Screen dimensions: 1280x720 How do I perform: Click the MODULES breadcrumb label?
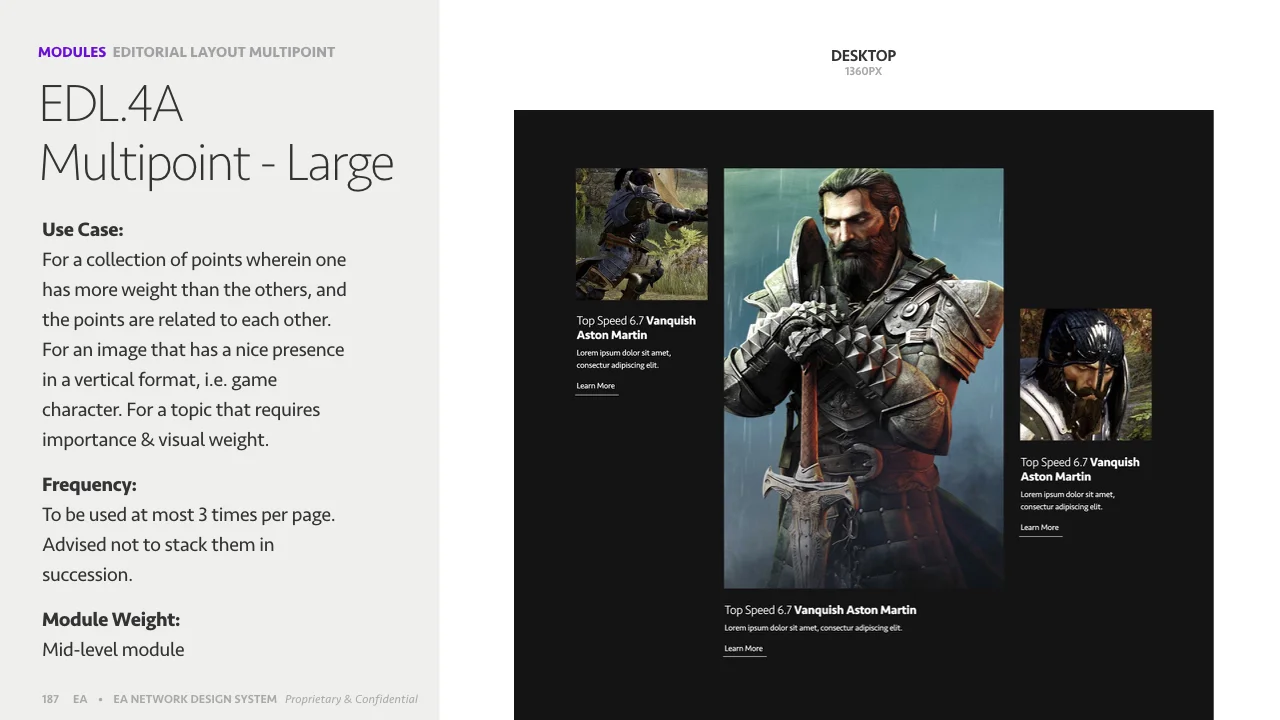[72, 52]
